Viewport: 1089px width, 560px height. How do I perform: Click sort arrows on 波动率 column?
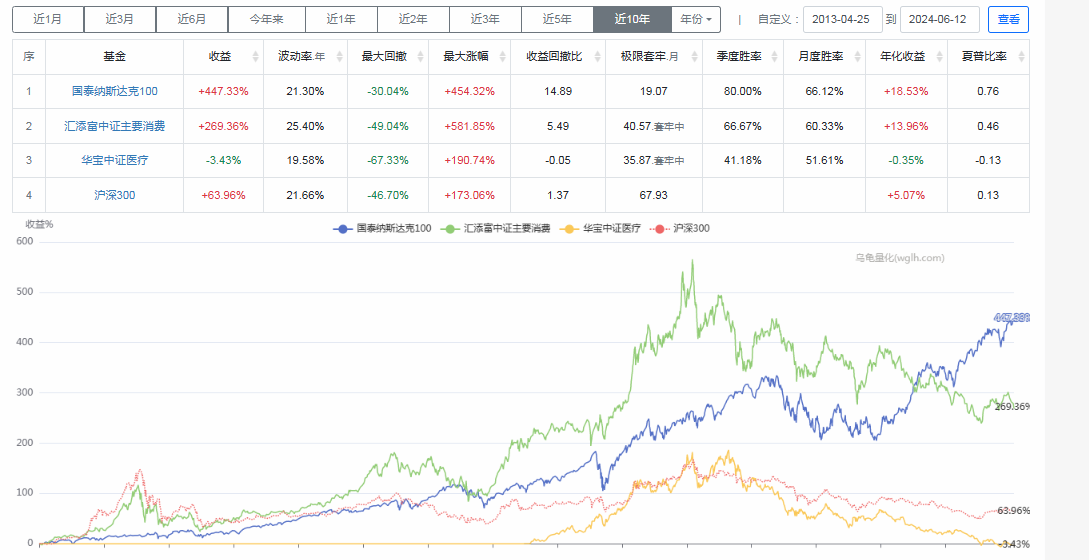click(x=338, y=57)
